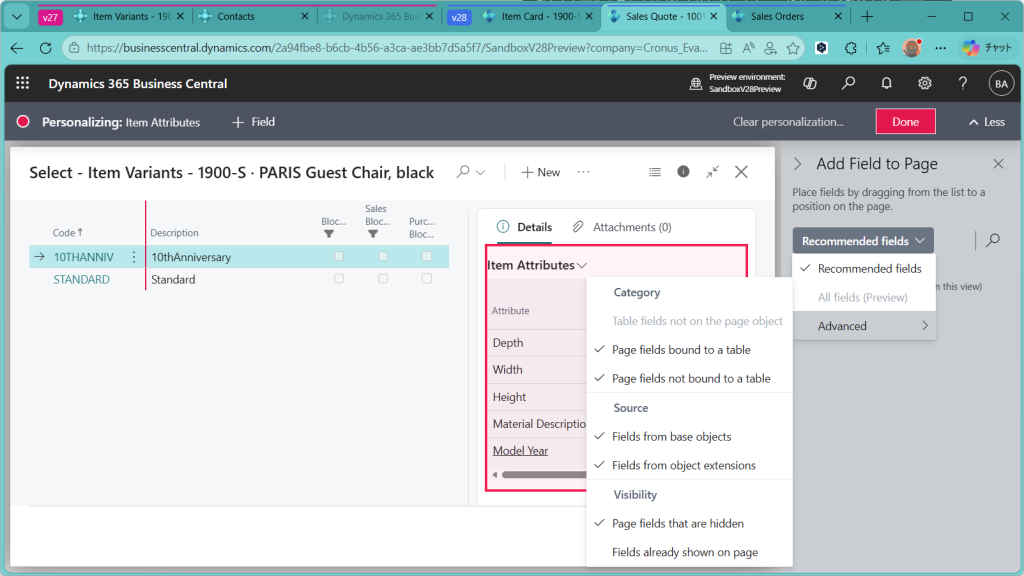Click the Clear personalization link
Screen dimensions: 1024x576
pos(788,122)
